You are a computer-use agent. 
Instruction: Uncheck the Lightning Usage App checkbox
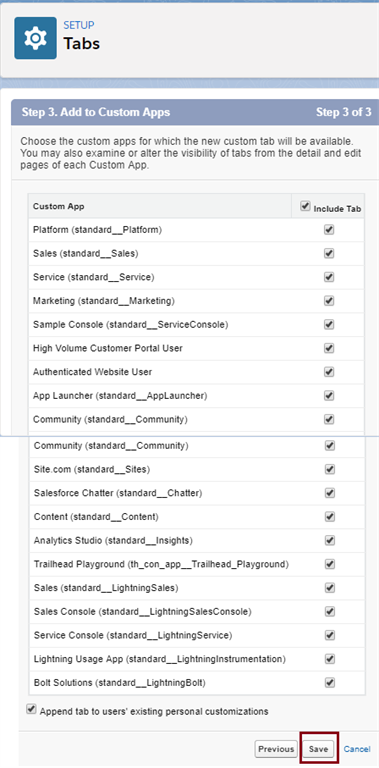[330, 659]
